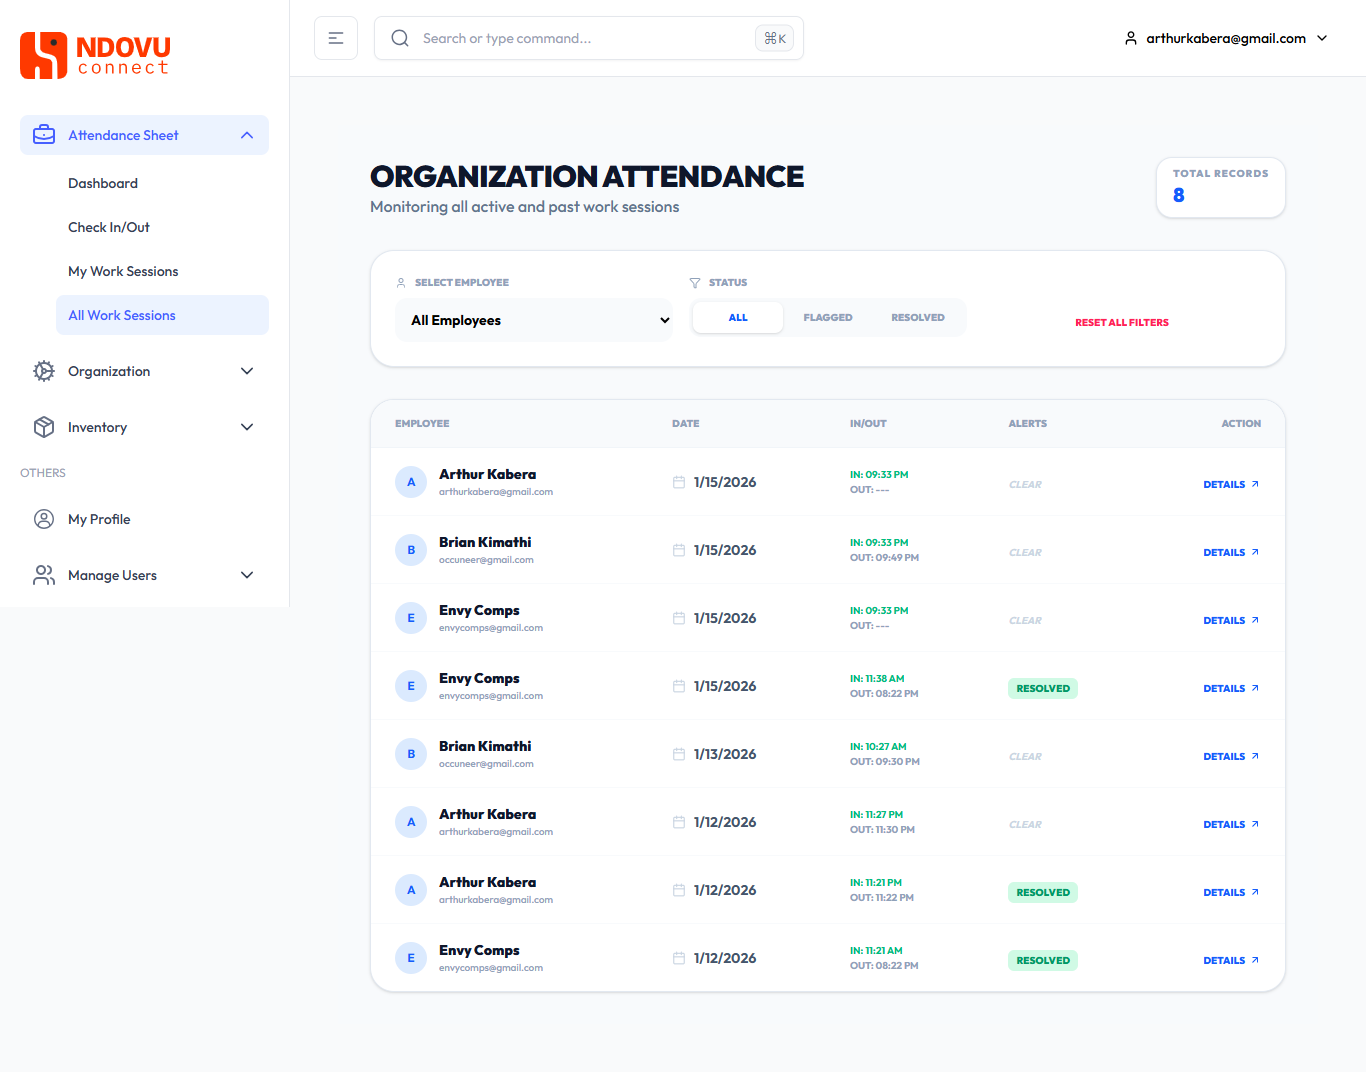1366x1072 pixels.
Task: Click the sidebar collapse hamburger icon
Action: pyautogui.click(x=336, y=38)
